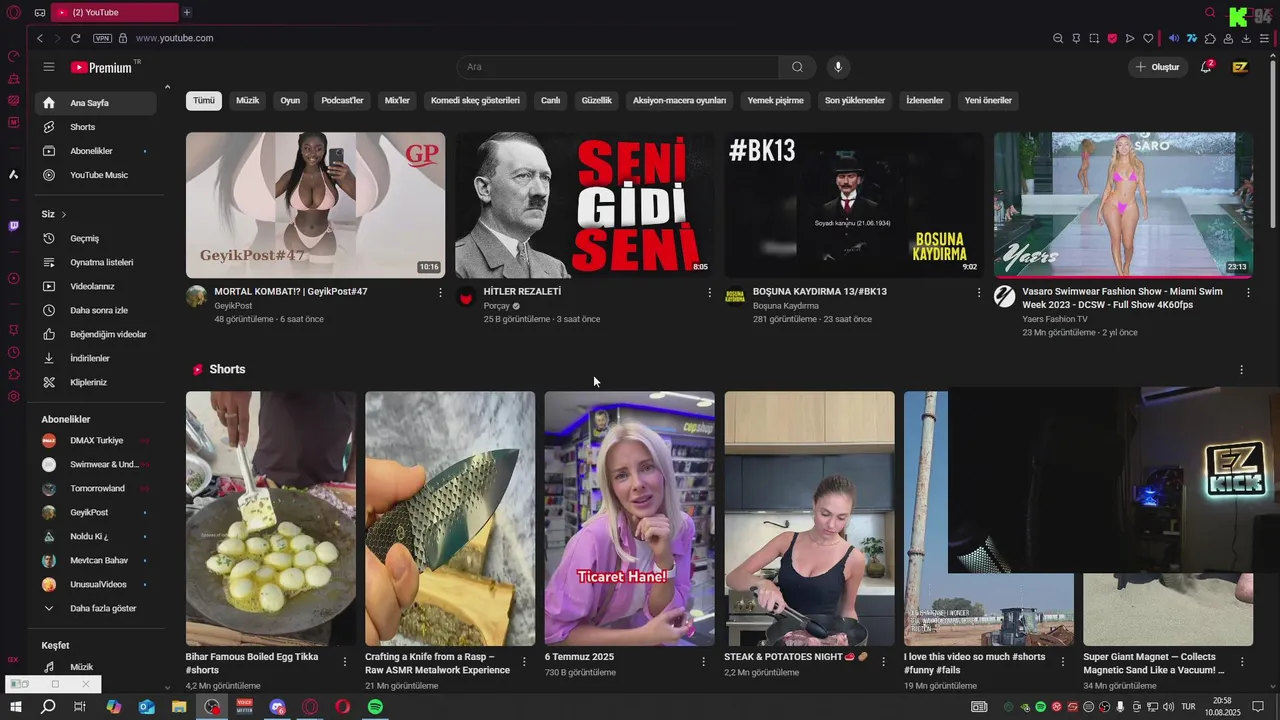Open a new browser tab with plus

(187, 13)
